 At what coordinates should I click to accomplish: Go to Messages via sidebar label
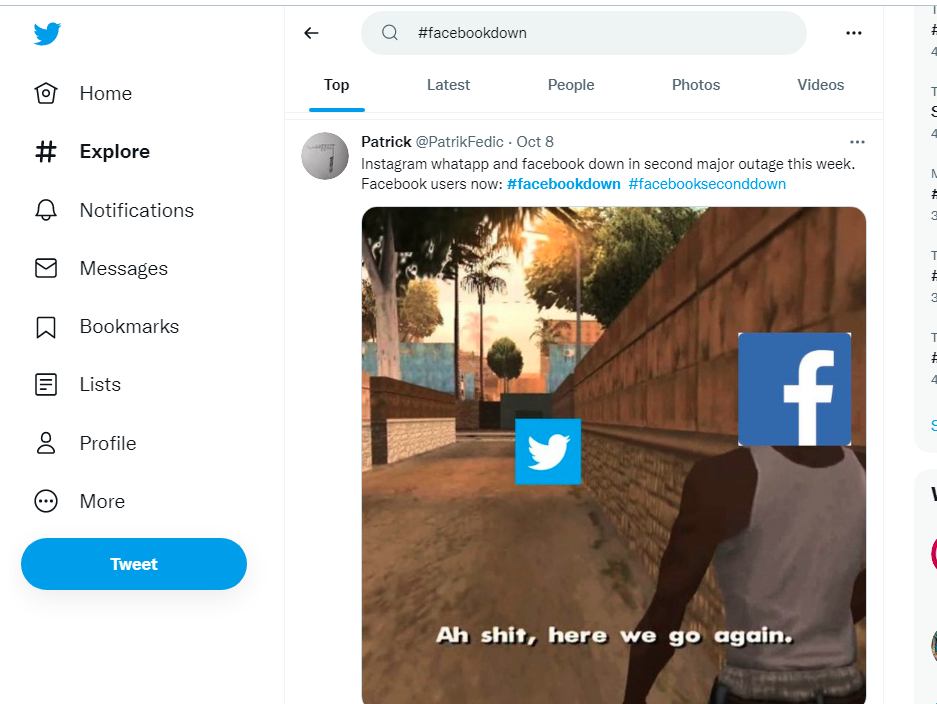(x=124, y=269)
